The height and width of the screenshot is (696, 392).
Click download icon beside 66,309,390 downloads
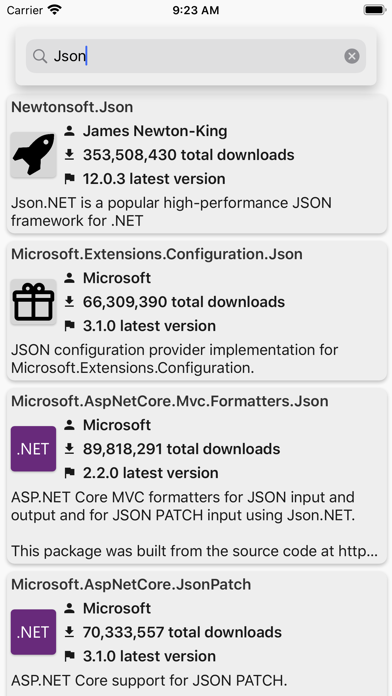click(x=69, y=302)
